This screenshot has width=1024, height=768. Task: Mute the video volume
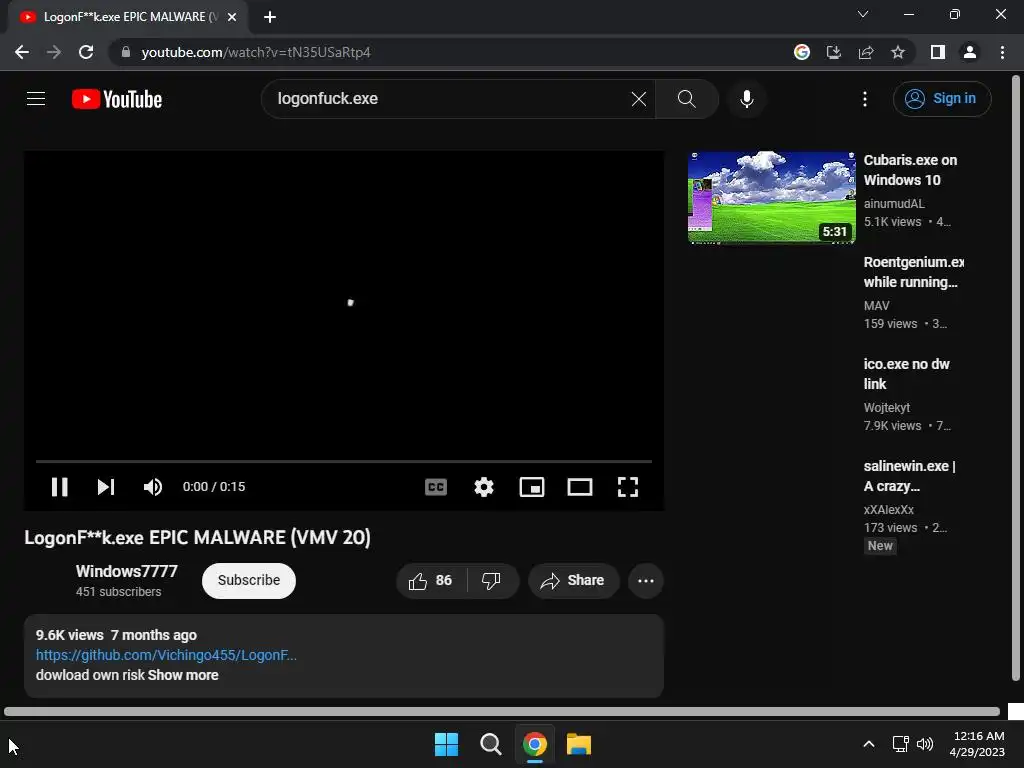pyautogui.click(x=153, y=487)
